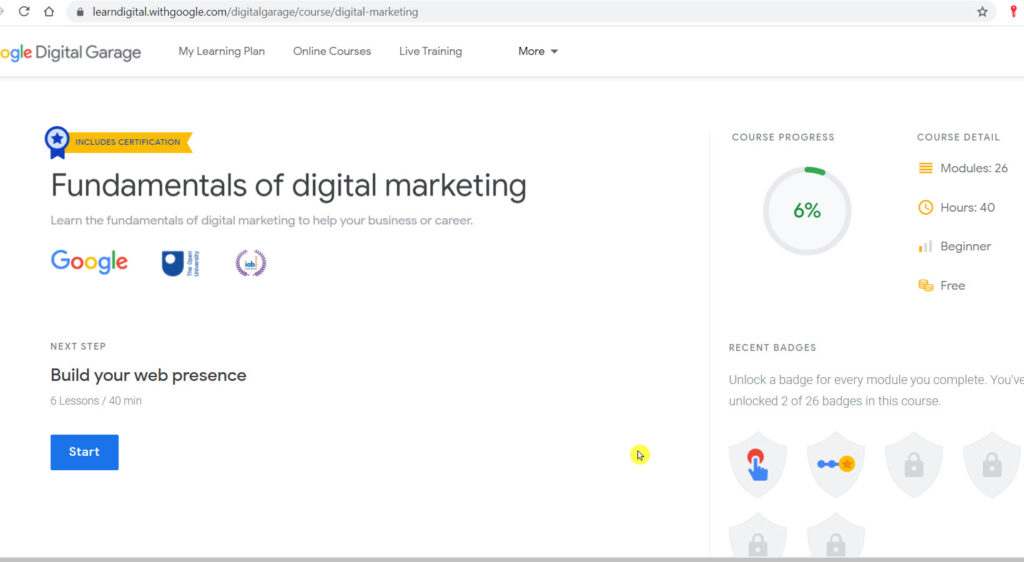Screen dimensions: 1024x562
Task: Open My Learning Plan tab
Action: point(221,51)
